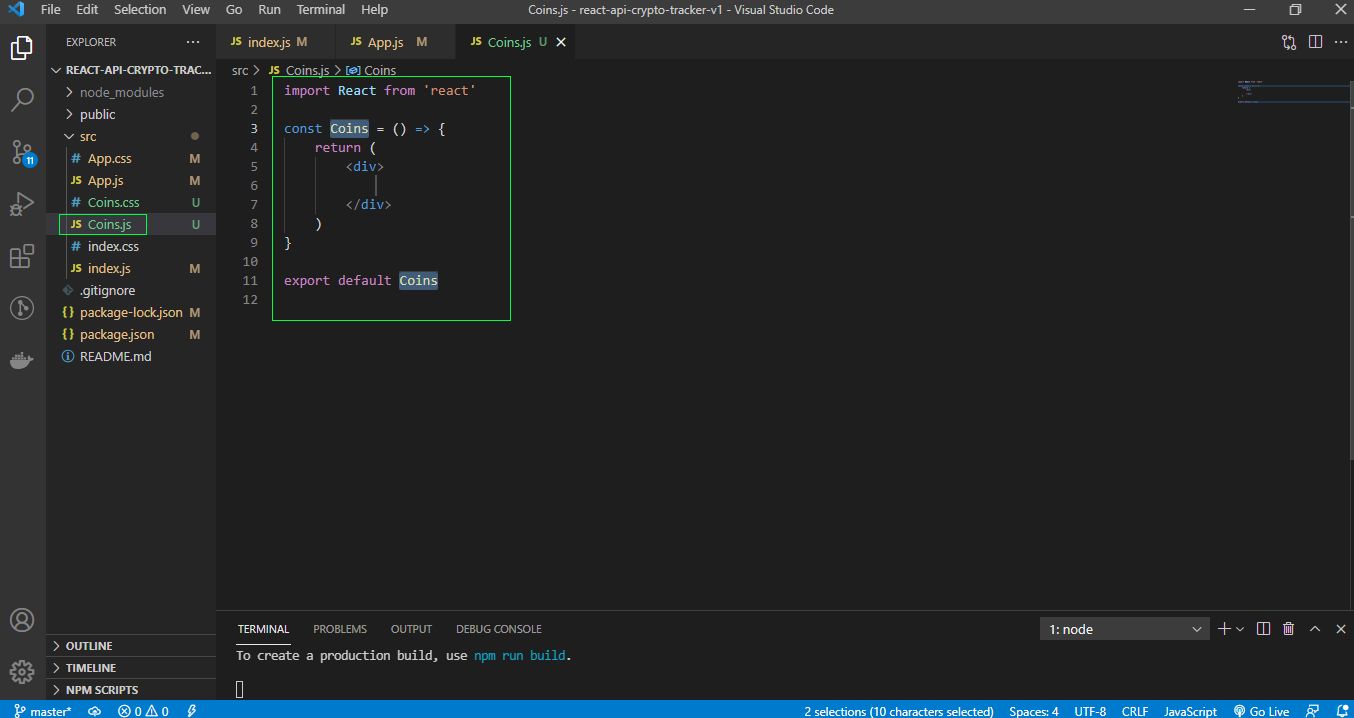Switch to the PROBLEMS panel tab
The width and height of the screenshot is (1354, 718).
click(x=340, y=629)
